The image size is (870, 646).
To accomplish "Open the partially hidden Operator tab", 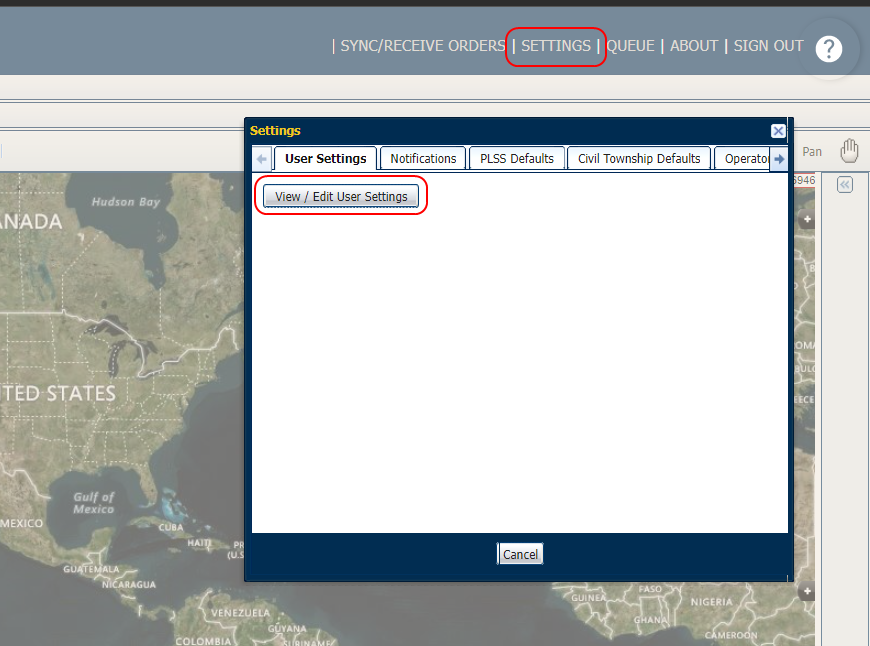I will coord(745,158).
